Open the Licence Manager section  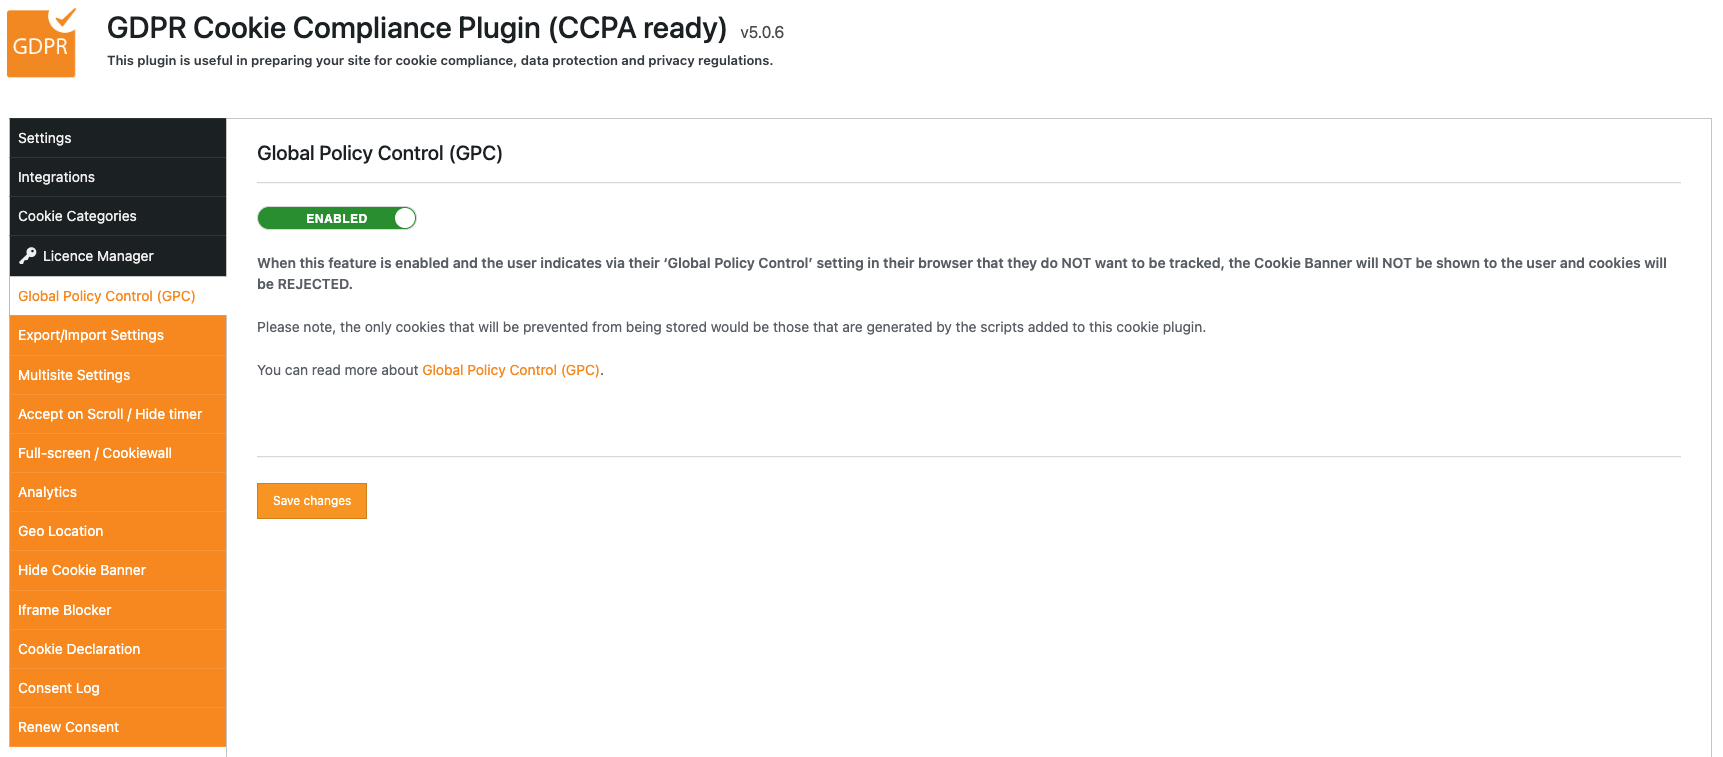pyautogui.click(x=98, y=256)
